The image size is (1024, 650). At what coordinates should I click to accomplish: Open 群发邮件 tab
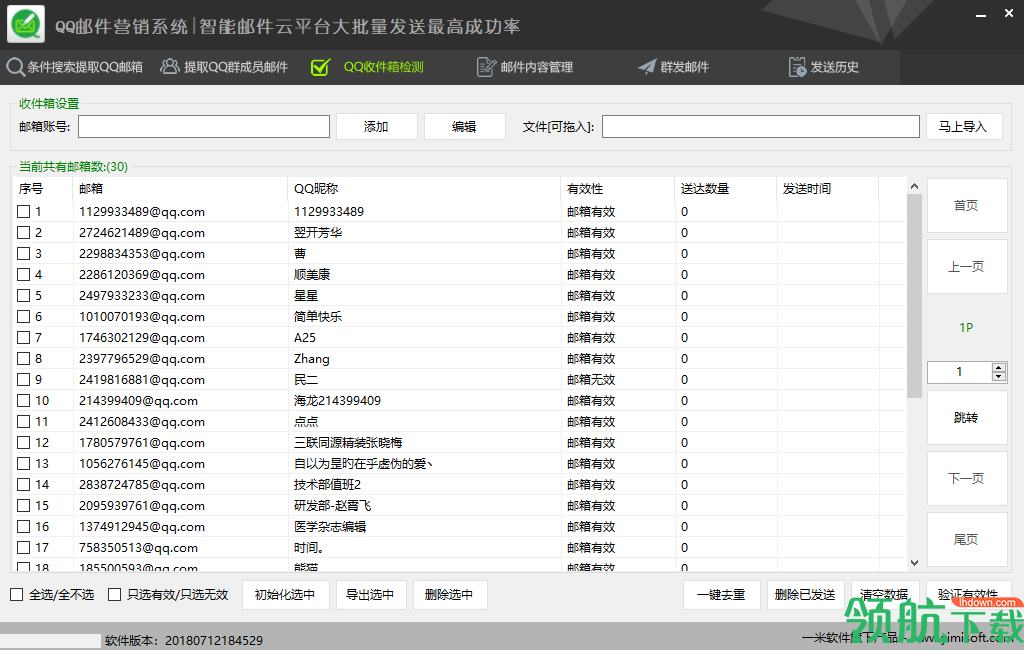tap(684, 67)
